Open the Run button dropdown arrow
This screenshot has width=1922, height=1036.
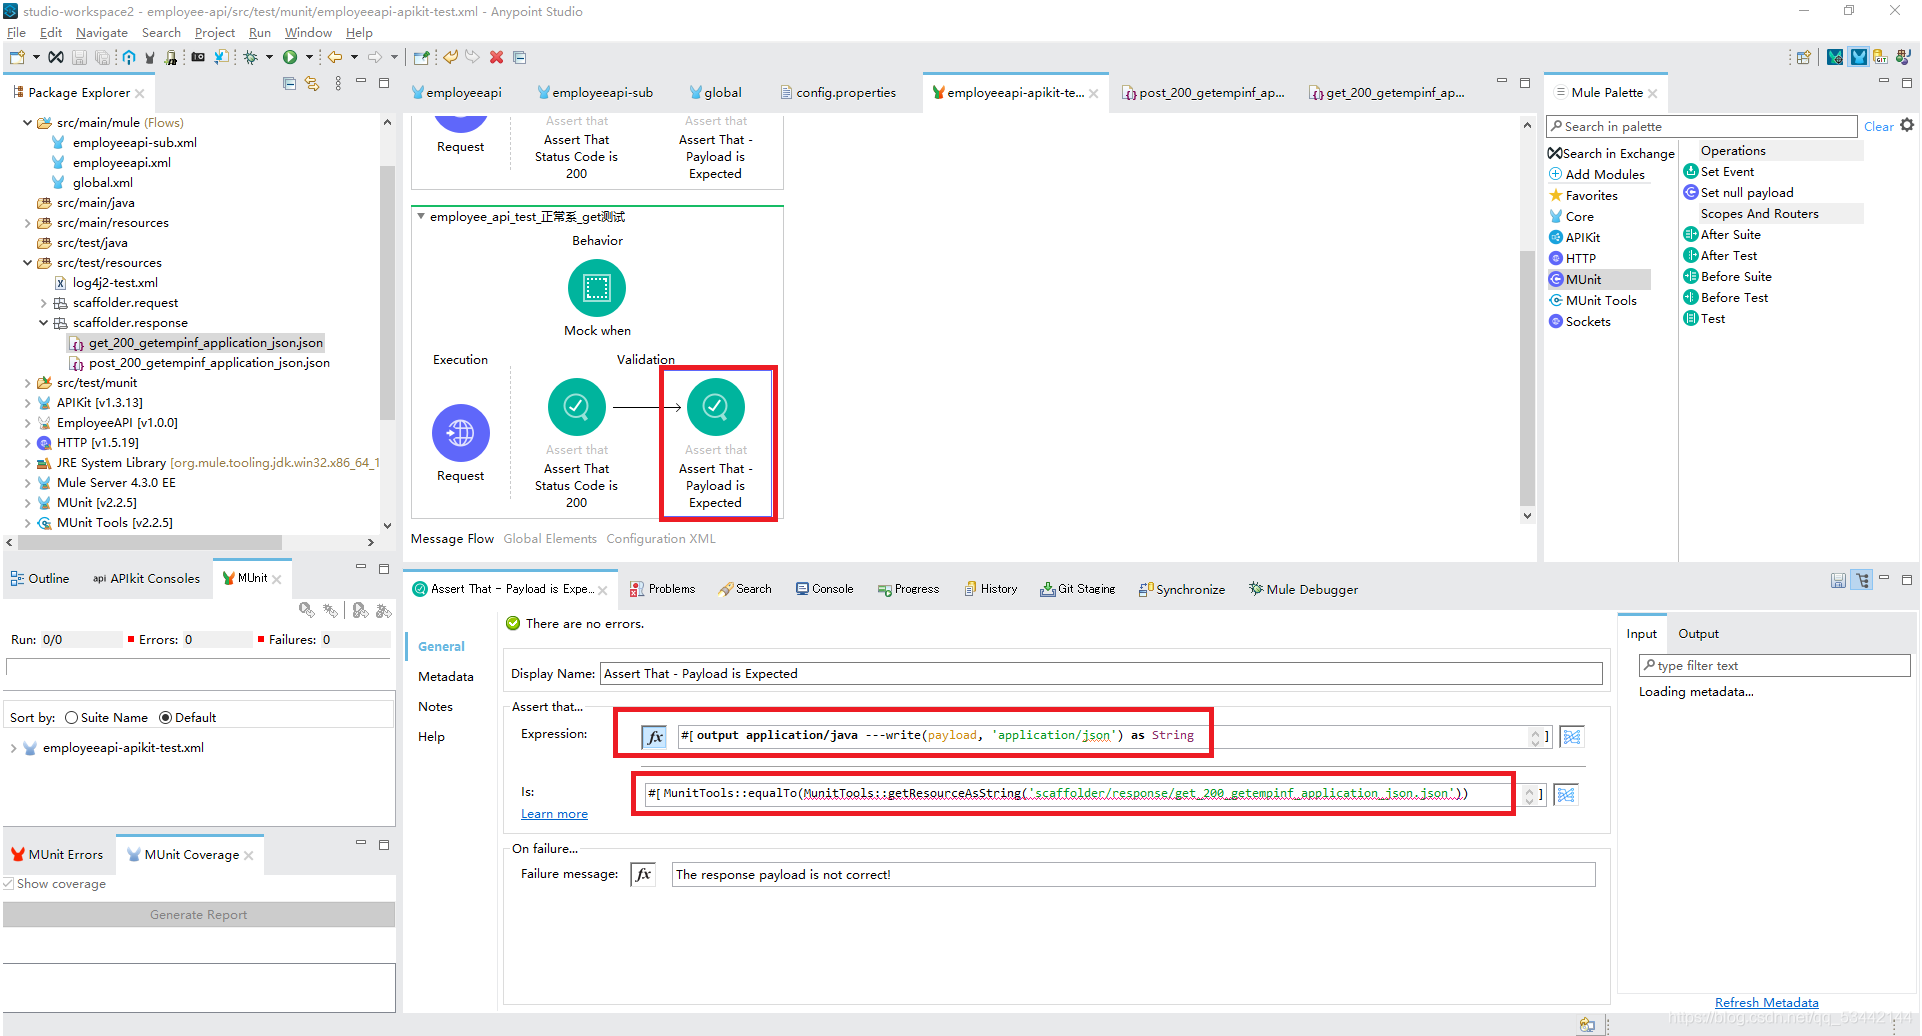click(x=309, y=57)
